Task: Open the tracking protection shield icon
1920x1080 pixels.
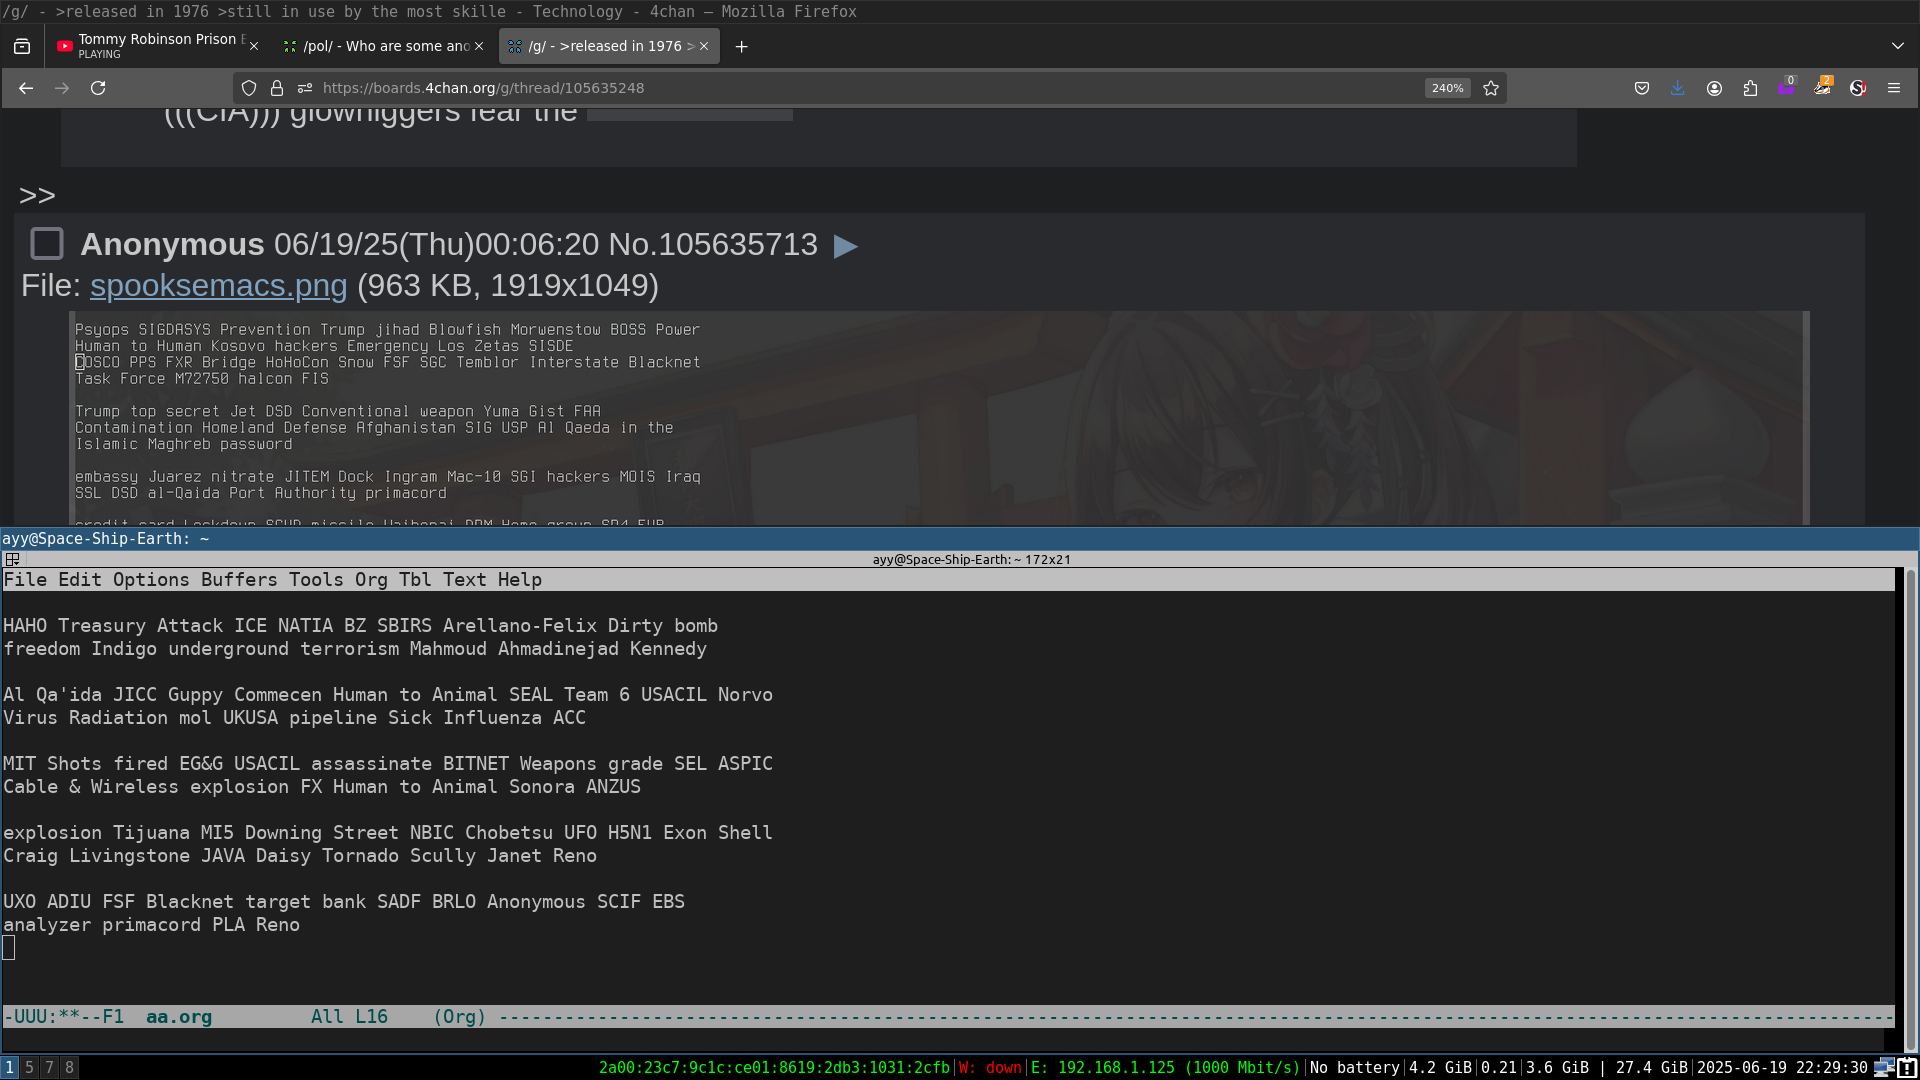Action: 249,88
